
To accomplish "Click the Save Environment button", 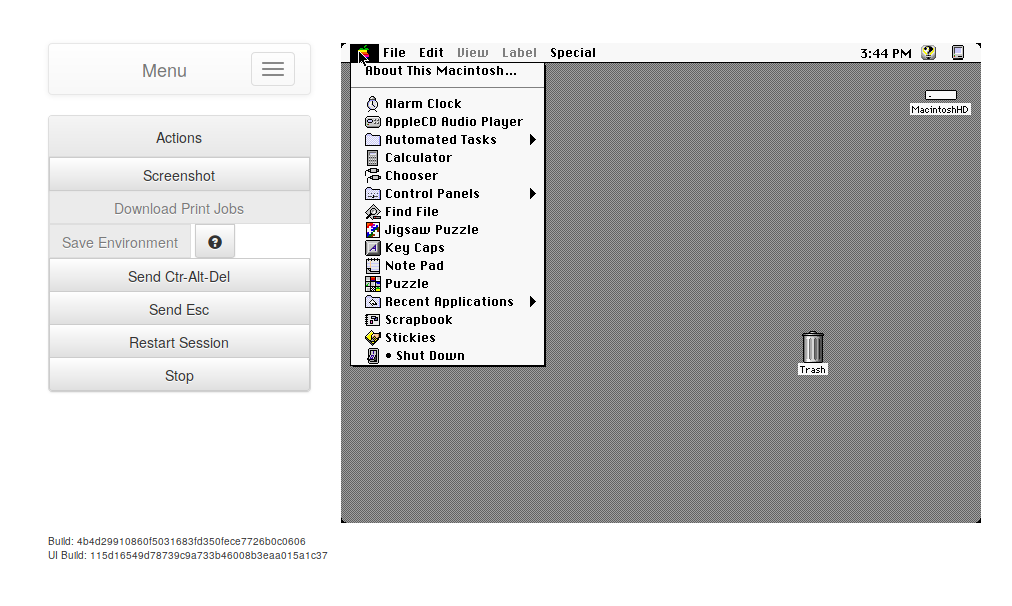I will click(x=120, y=243).
